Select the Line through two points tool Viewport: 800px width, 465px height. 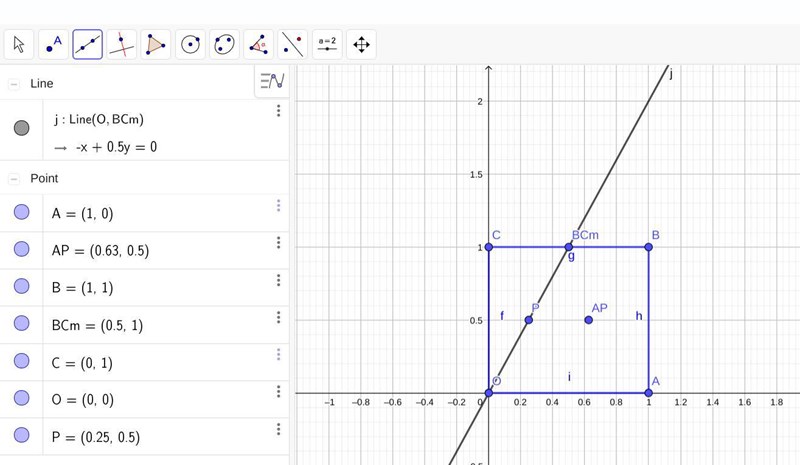pyautogui.click(x=88, y=44)
